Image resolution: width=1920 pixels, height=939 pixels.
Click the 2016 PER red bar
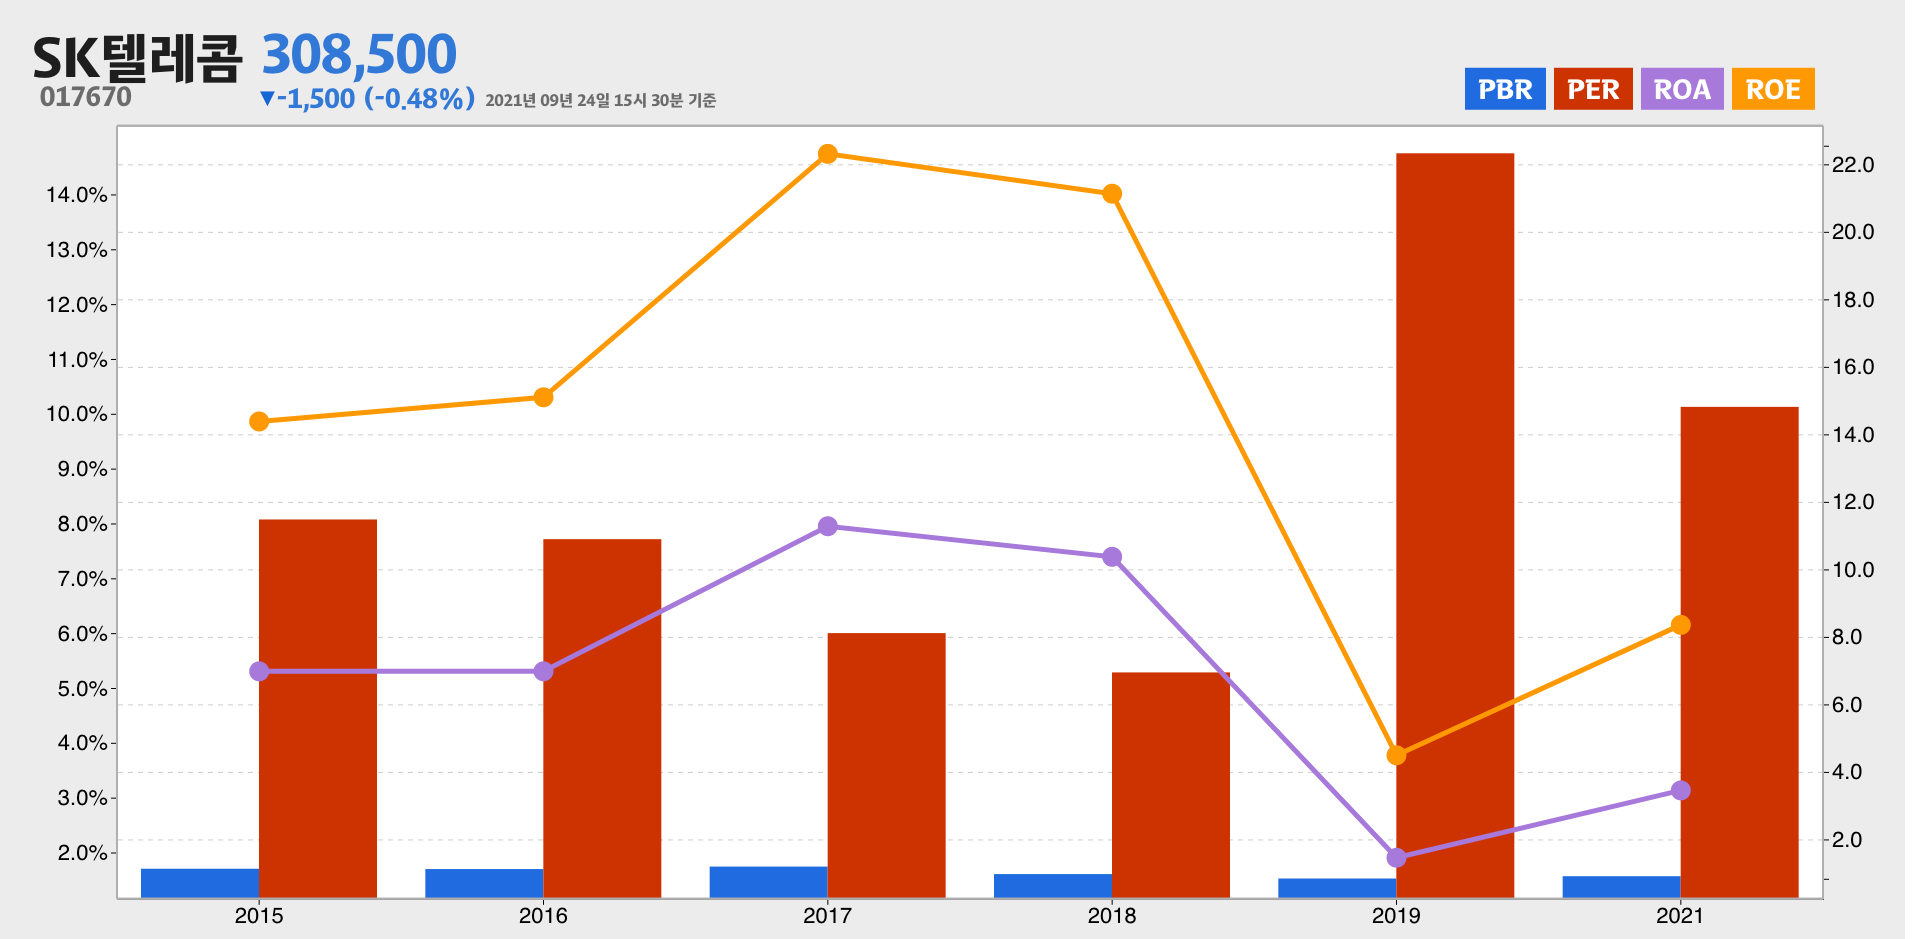pos(602,718)
